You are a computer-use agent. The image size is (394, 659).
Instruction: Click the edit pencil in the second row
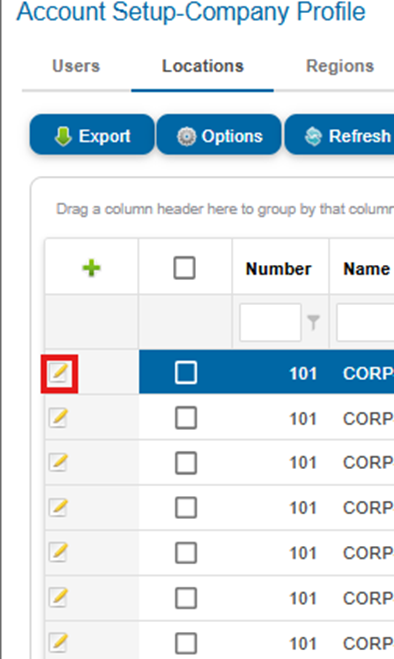[58, 418]
